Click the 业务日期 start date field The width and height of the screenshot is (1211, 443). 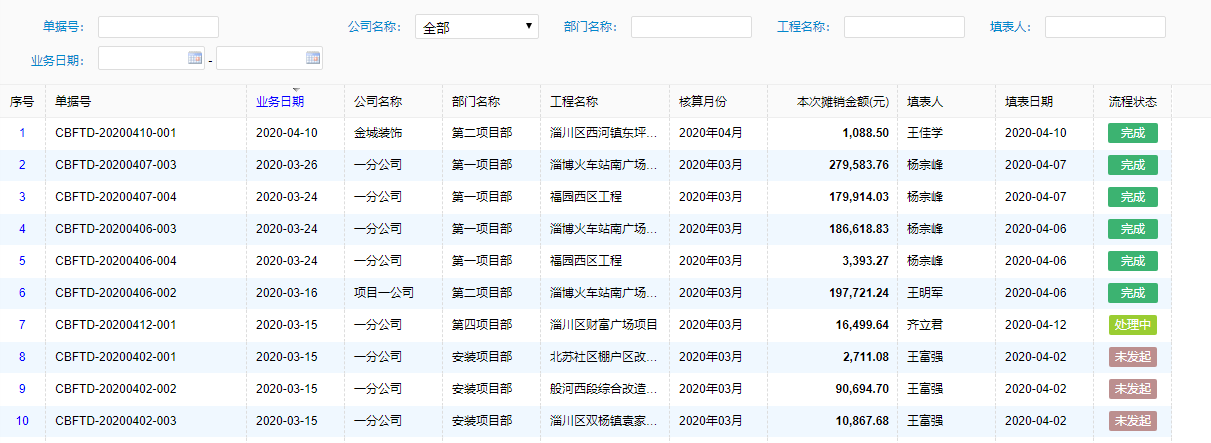[x=151, y=59]
